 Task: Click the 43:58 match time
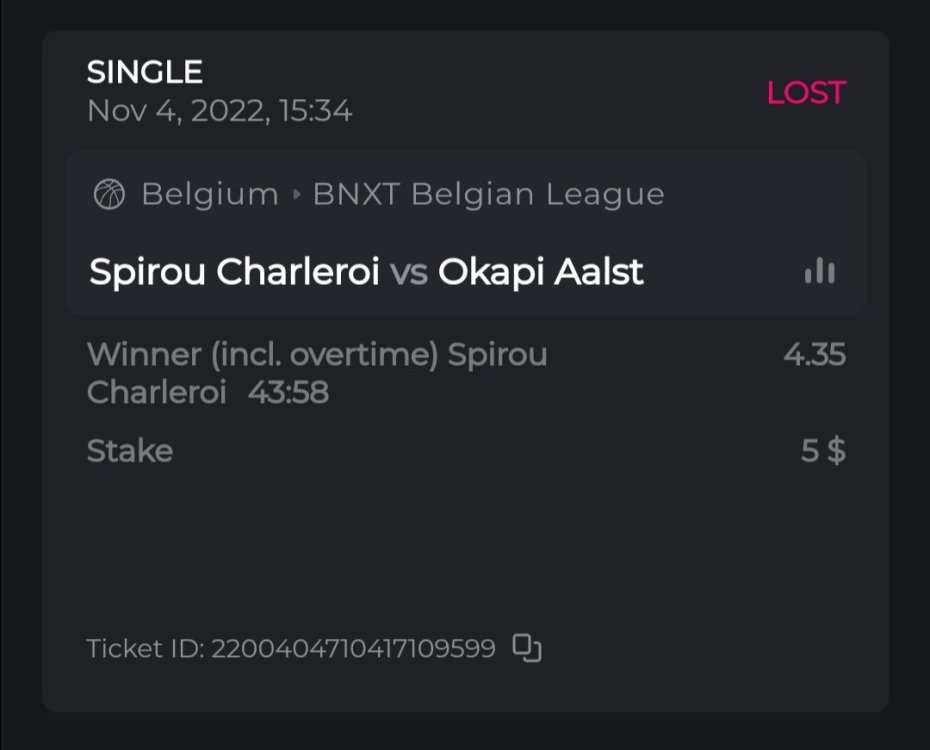tap(288, 393)
